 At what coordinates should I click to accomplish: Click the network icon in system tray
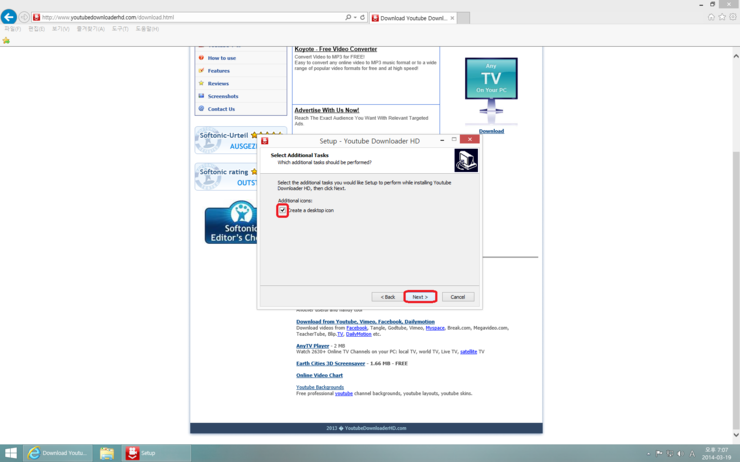[670, 454]
